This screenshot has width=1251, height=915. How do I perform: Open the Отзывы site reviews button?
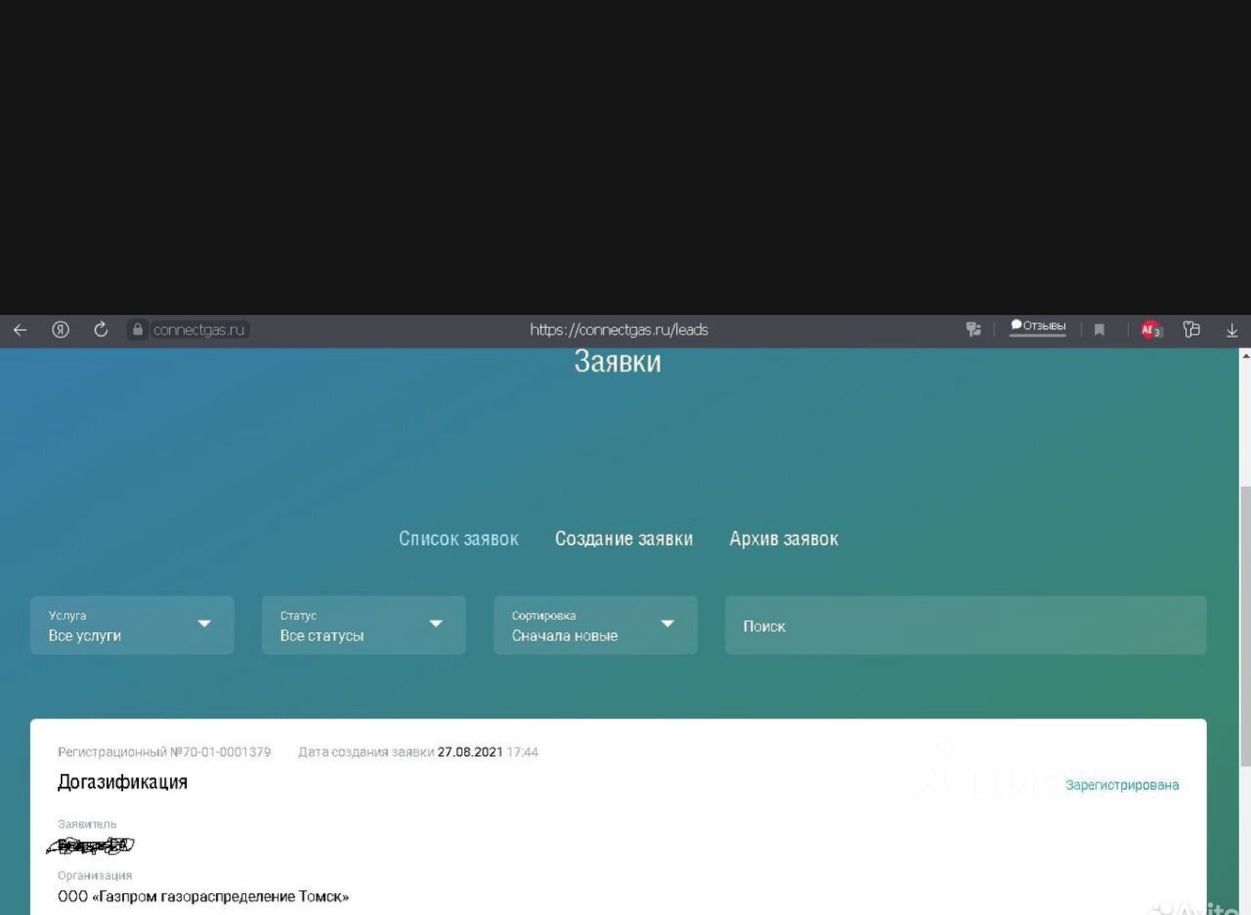(x=1038, y=327)
